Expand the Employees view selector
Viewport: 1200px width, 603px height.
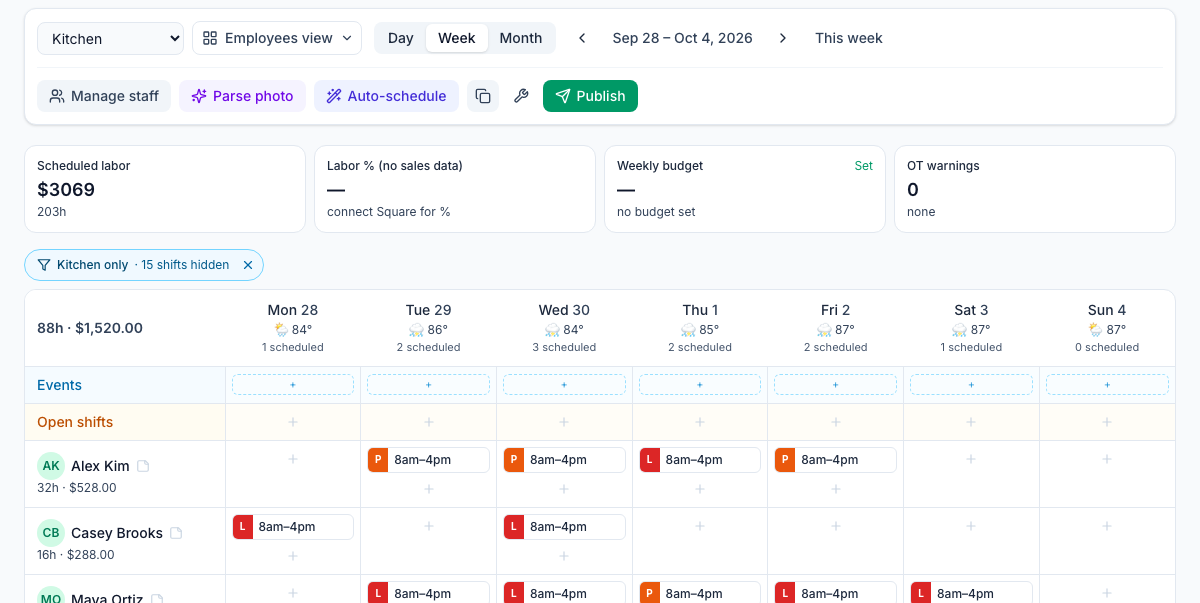tap(277, 38)
